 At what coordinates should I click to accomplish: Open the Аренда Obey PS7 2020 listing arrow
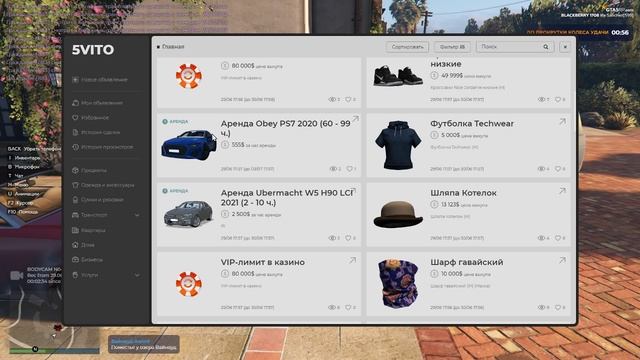pyautogui.click(x=355, y=119)
